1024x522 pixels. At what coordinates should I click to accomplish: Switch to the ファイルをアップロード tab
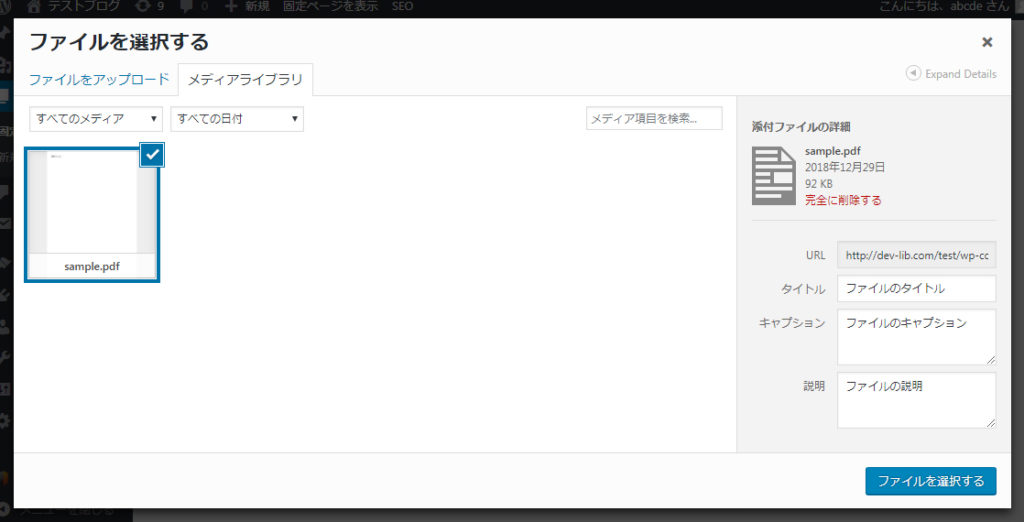tap(99, 79)
